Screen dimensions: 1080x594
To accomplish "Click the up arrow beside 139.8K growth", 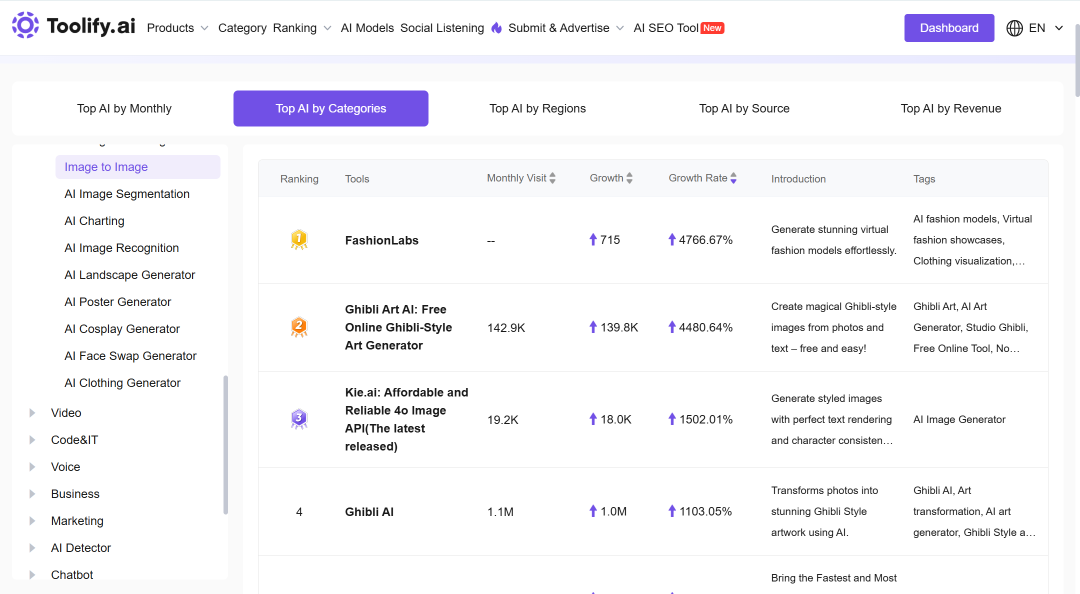I will (x=593, y=327).
